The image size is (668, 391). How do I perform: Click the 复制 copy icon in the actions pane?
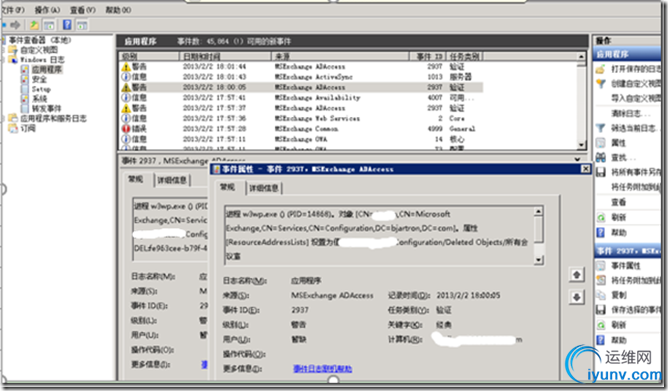click(600, 295)
